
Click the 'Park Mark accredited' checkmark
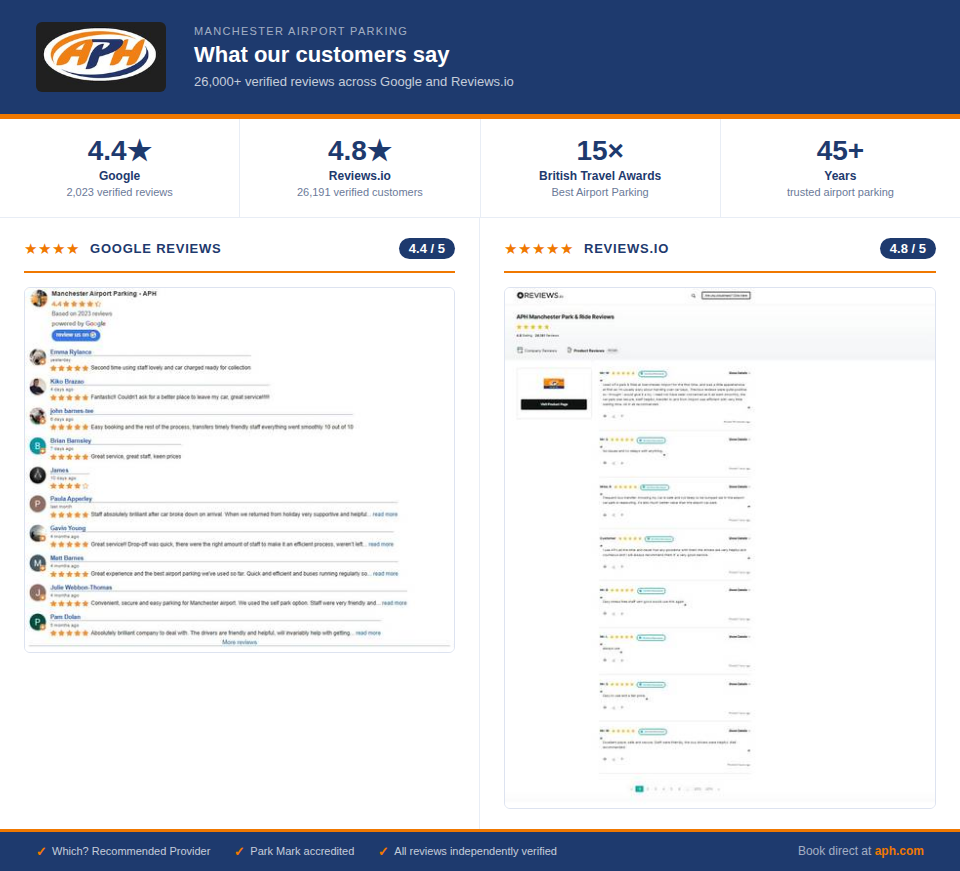coord(239,851)
